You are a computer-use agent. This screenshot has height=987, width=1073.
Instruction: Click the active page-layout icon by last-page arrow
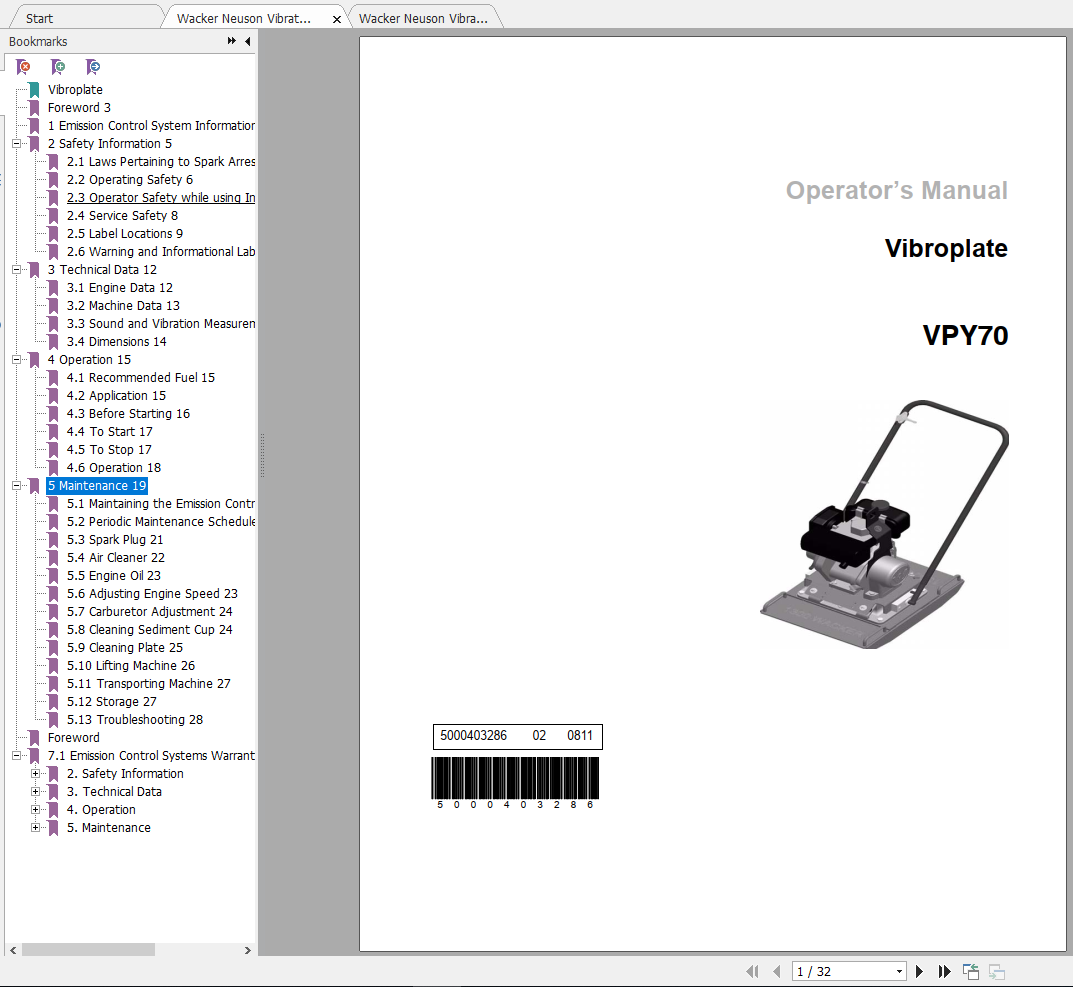pos(971,971)
